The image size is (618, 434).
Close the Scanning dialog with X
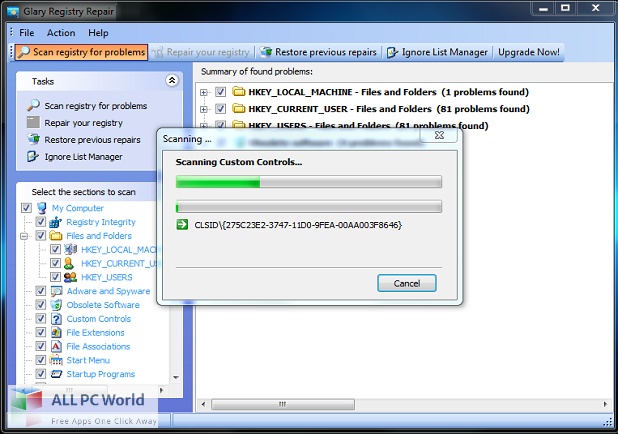tap(439, 135)
